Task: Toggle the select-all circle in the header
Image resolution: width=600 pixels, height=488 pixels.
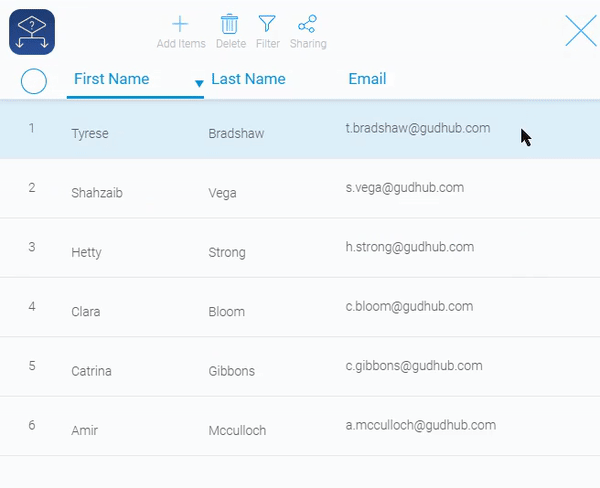Action: (x=34, y=81)
